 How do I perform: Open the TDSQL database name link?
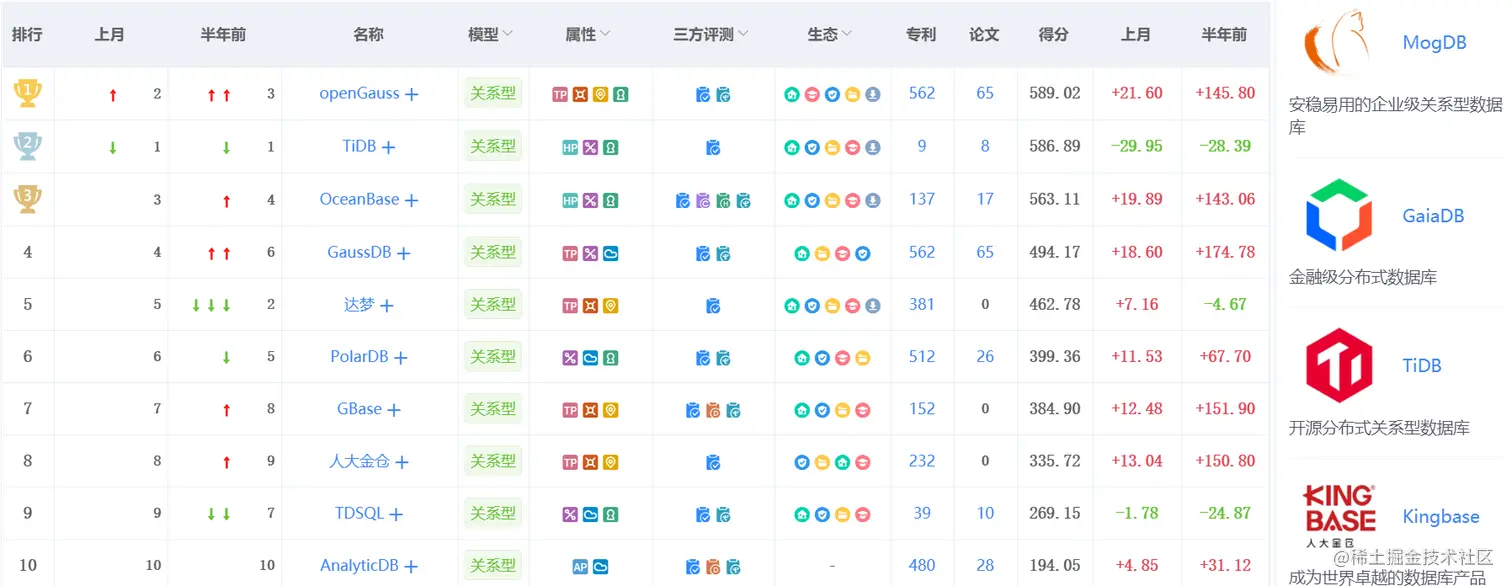(359, 513)
